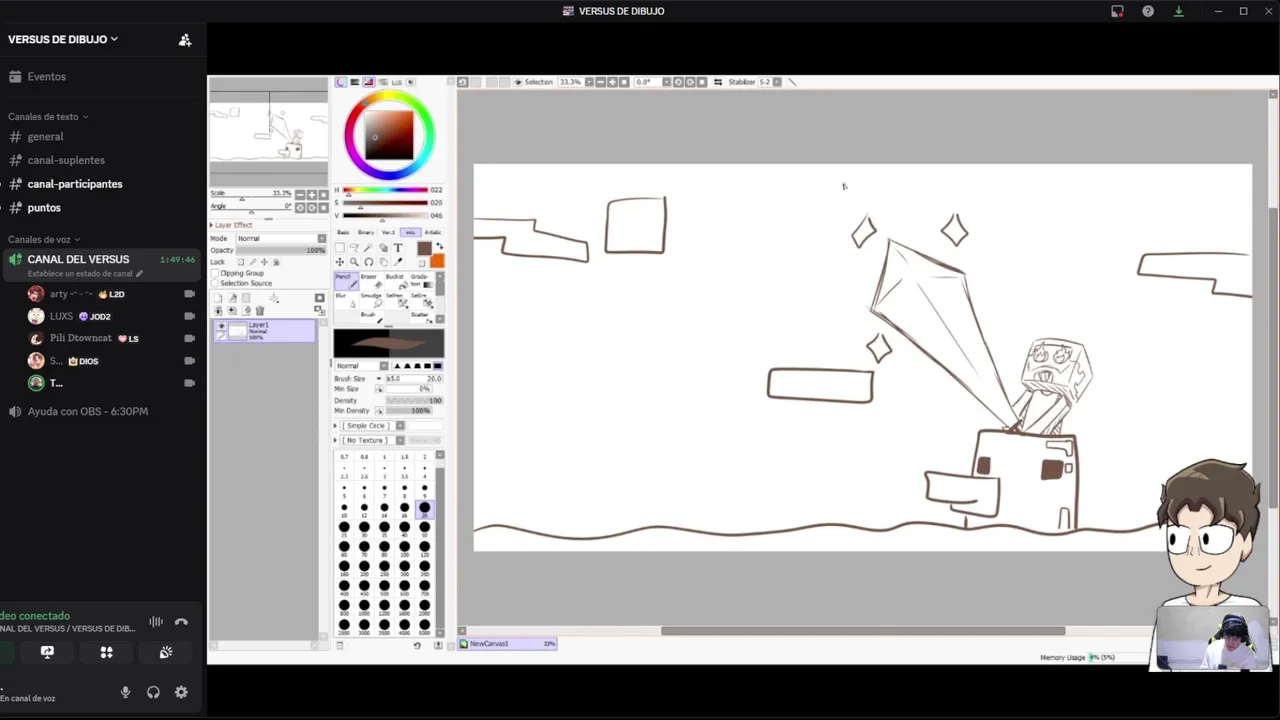The height and width of the screenshot is (720, 1280).
Task: Choose the Text tool
Action: pos(398,248)
